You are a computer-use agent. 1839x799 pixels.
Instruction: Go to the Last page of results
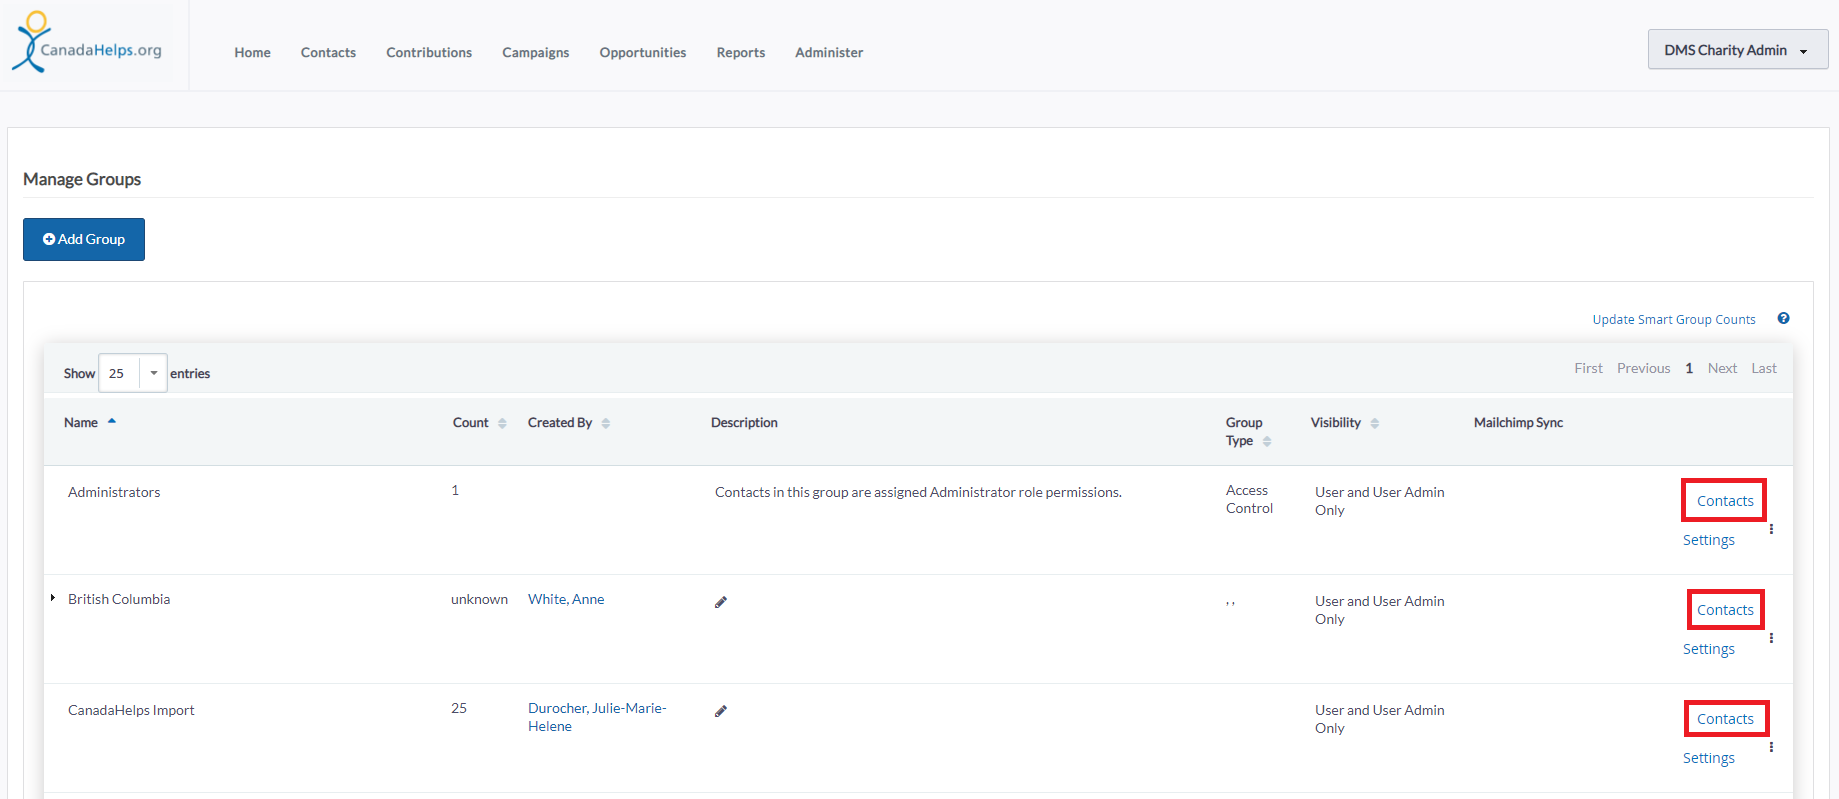click(x=1764, y=368)
